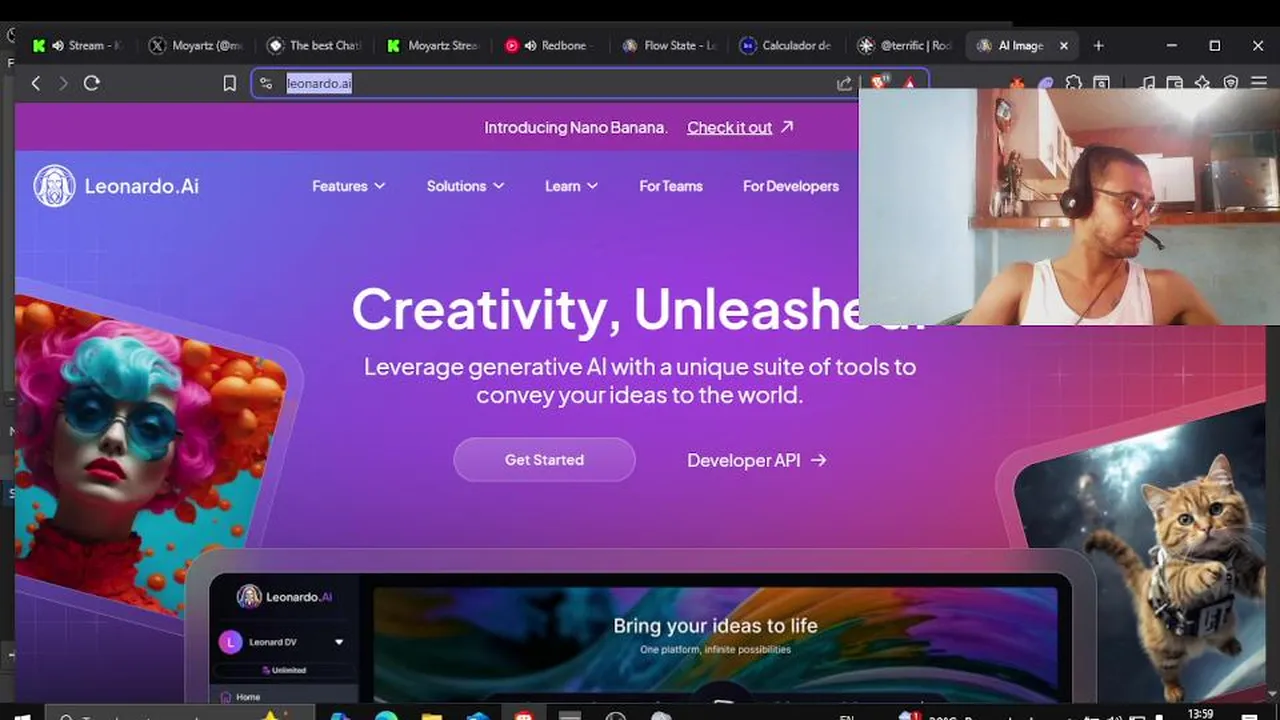1280x720 pixels.
Task: Bookmark this page using the bookmark icon
Action: tap(229, 83)
